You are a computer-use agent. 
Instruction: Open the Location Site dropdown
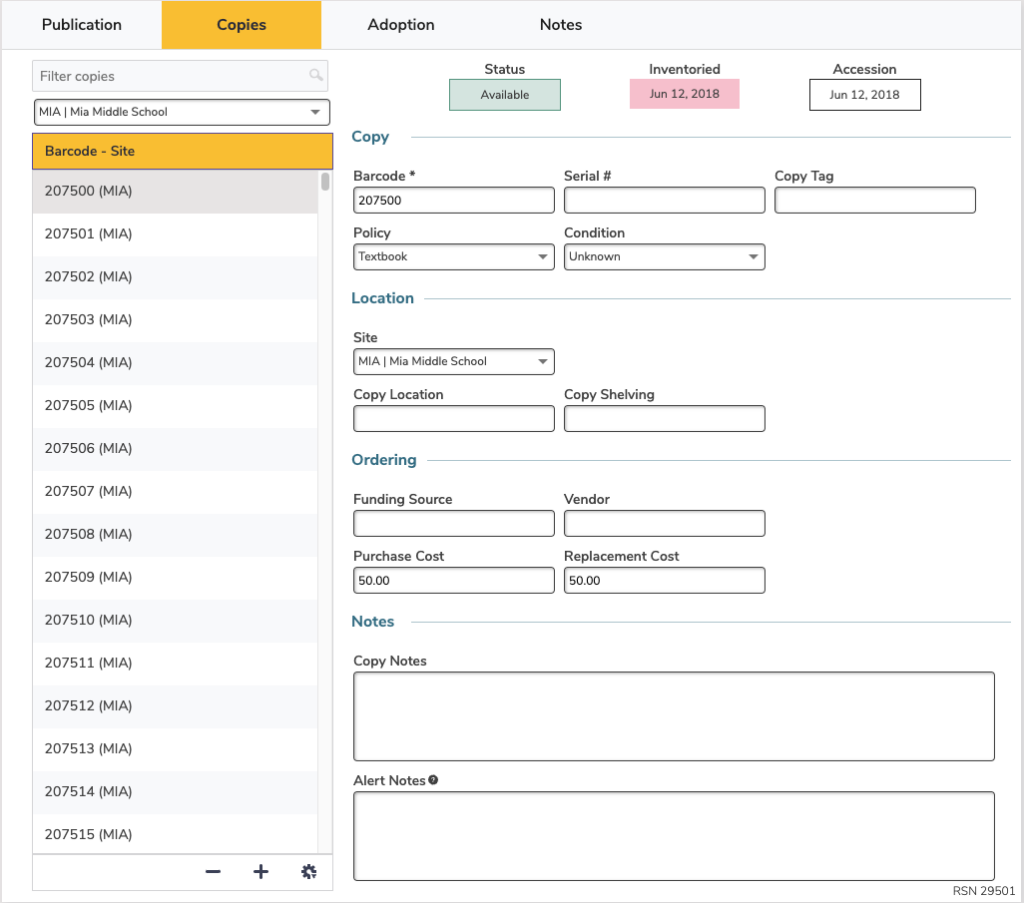coord(453,362)
